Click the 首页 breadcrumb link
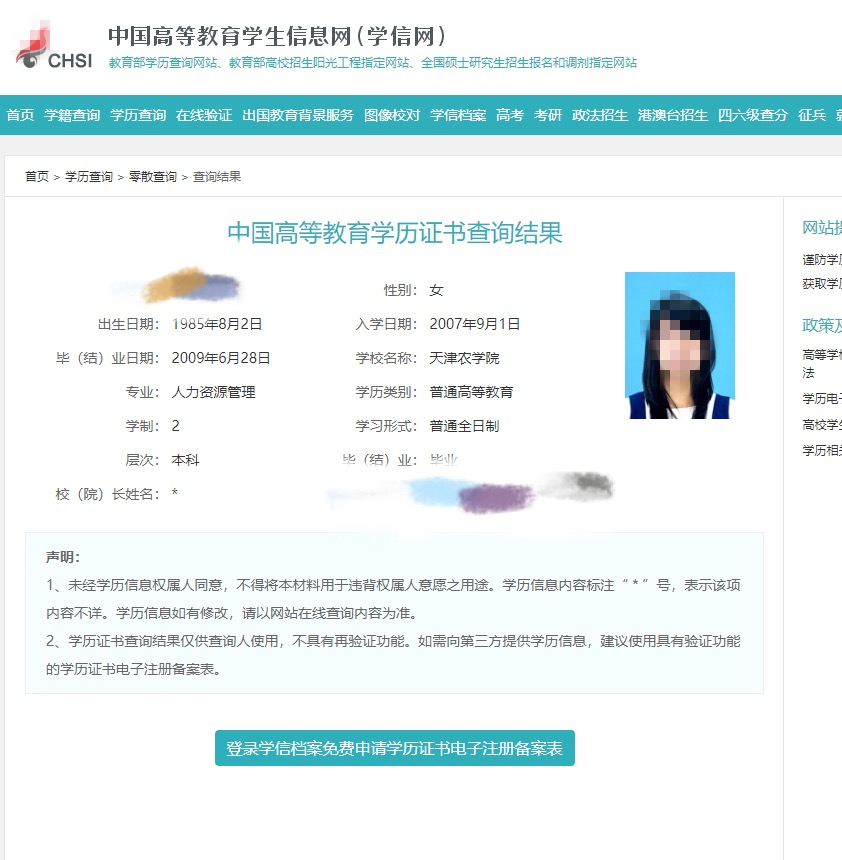The width and height of the screenshot is (842, 860). coord(37,177)
